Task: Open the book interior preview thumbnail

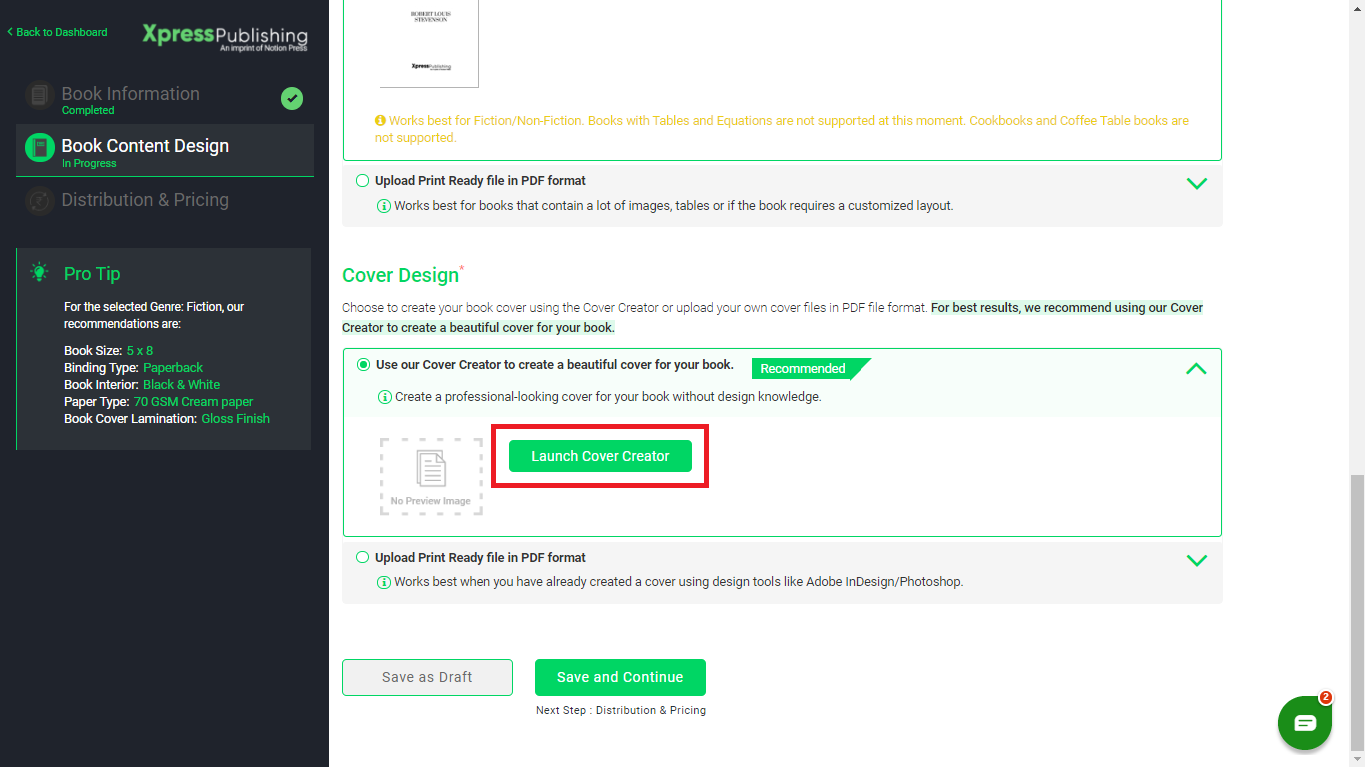Action: [429, 45]
